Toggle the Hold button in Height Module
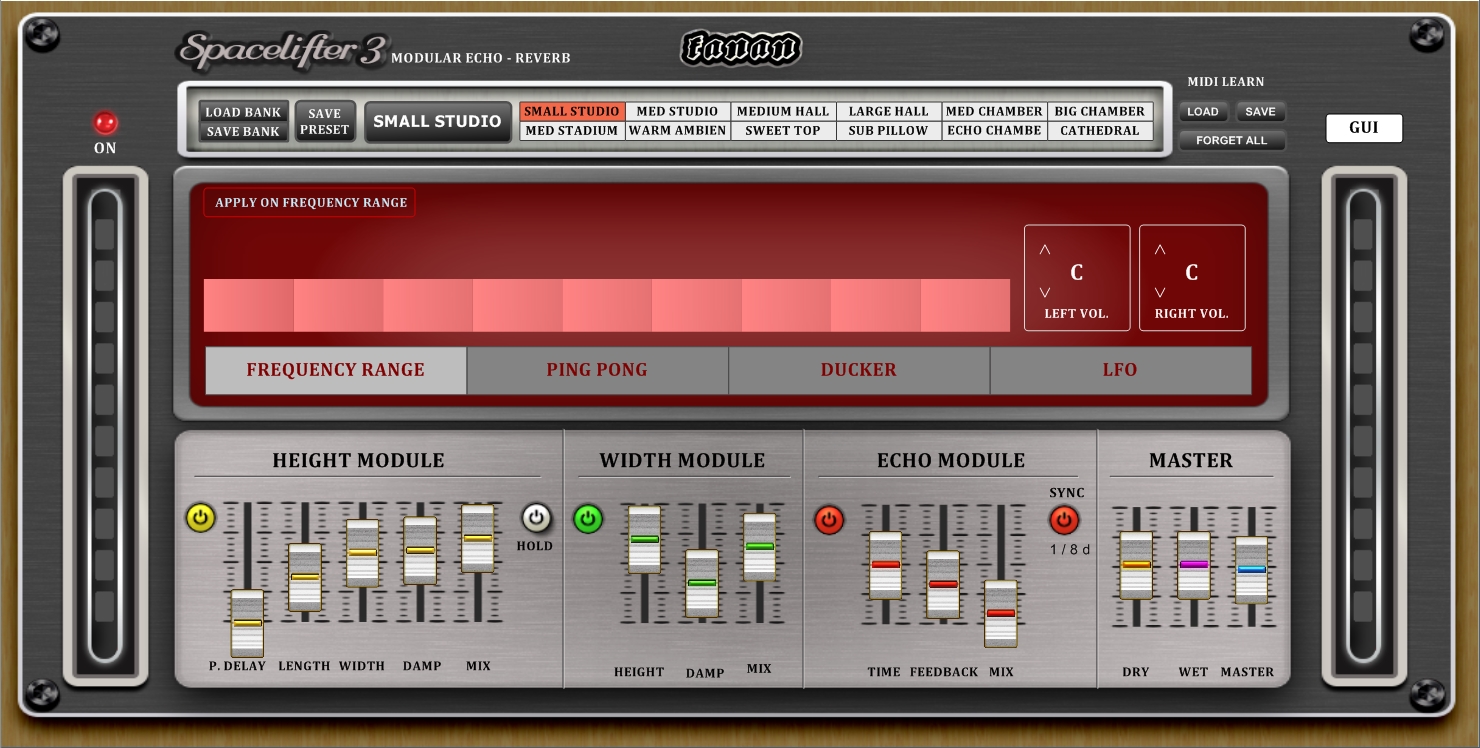Viewport: 1480px width, 748px height. tap(534, 519)
